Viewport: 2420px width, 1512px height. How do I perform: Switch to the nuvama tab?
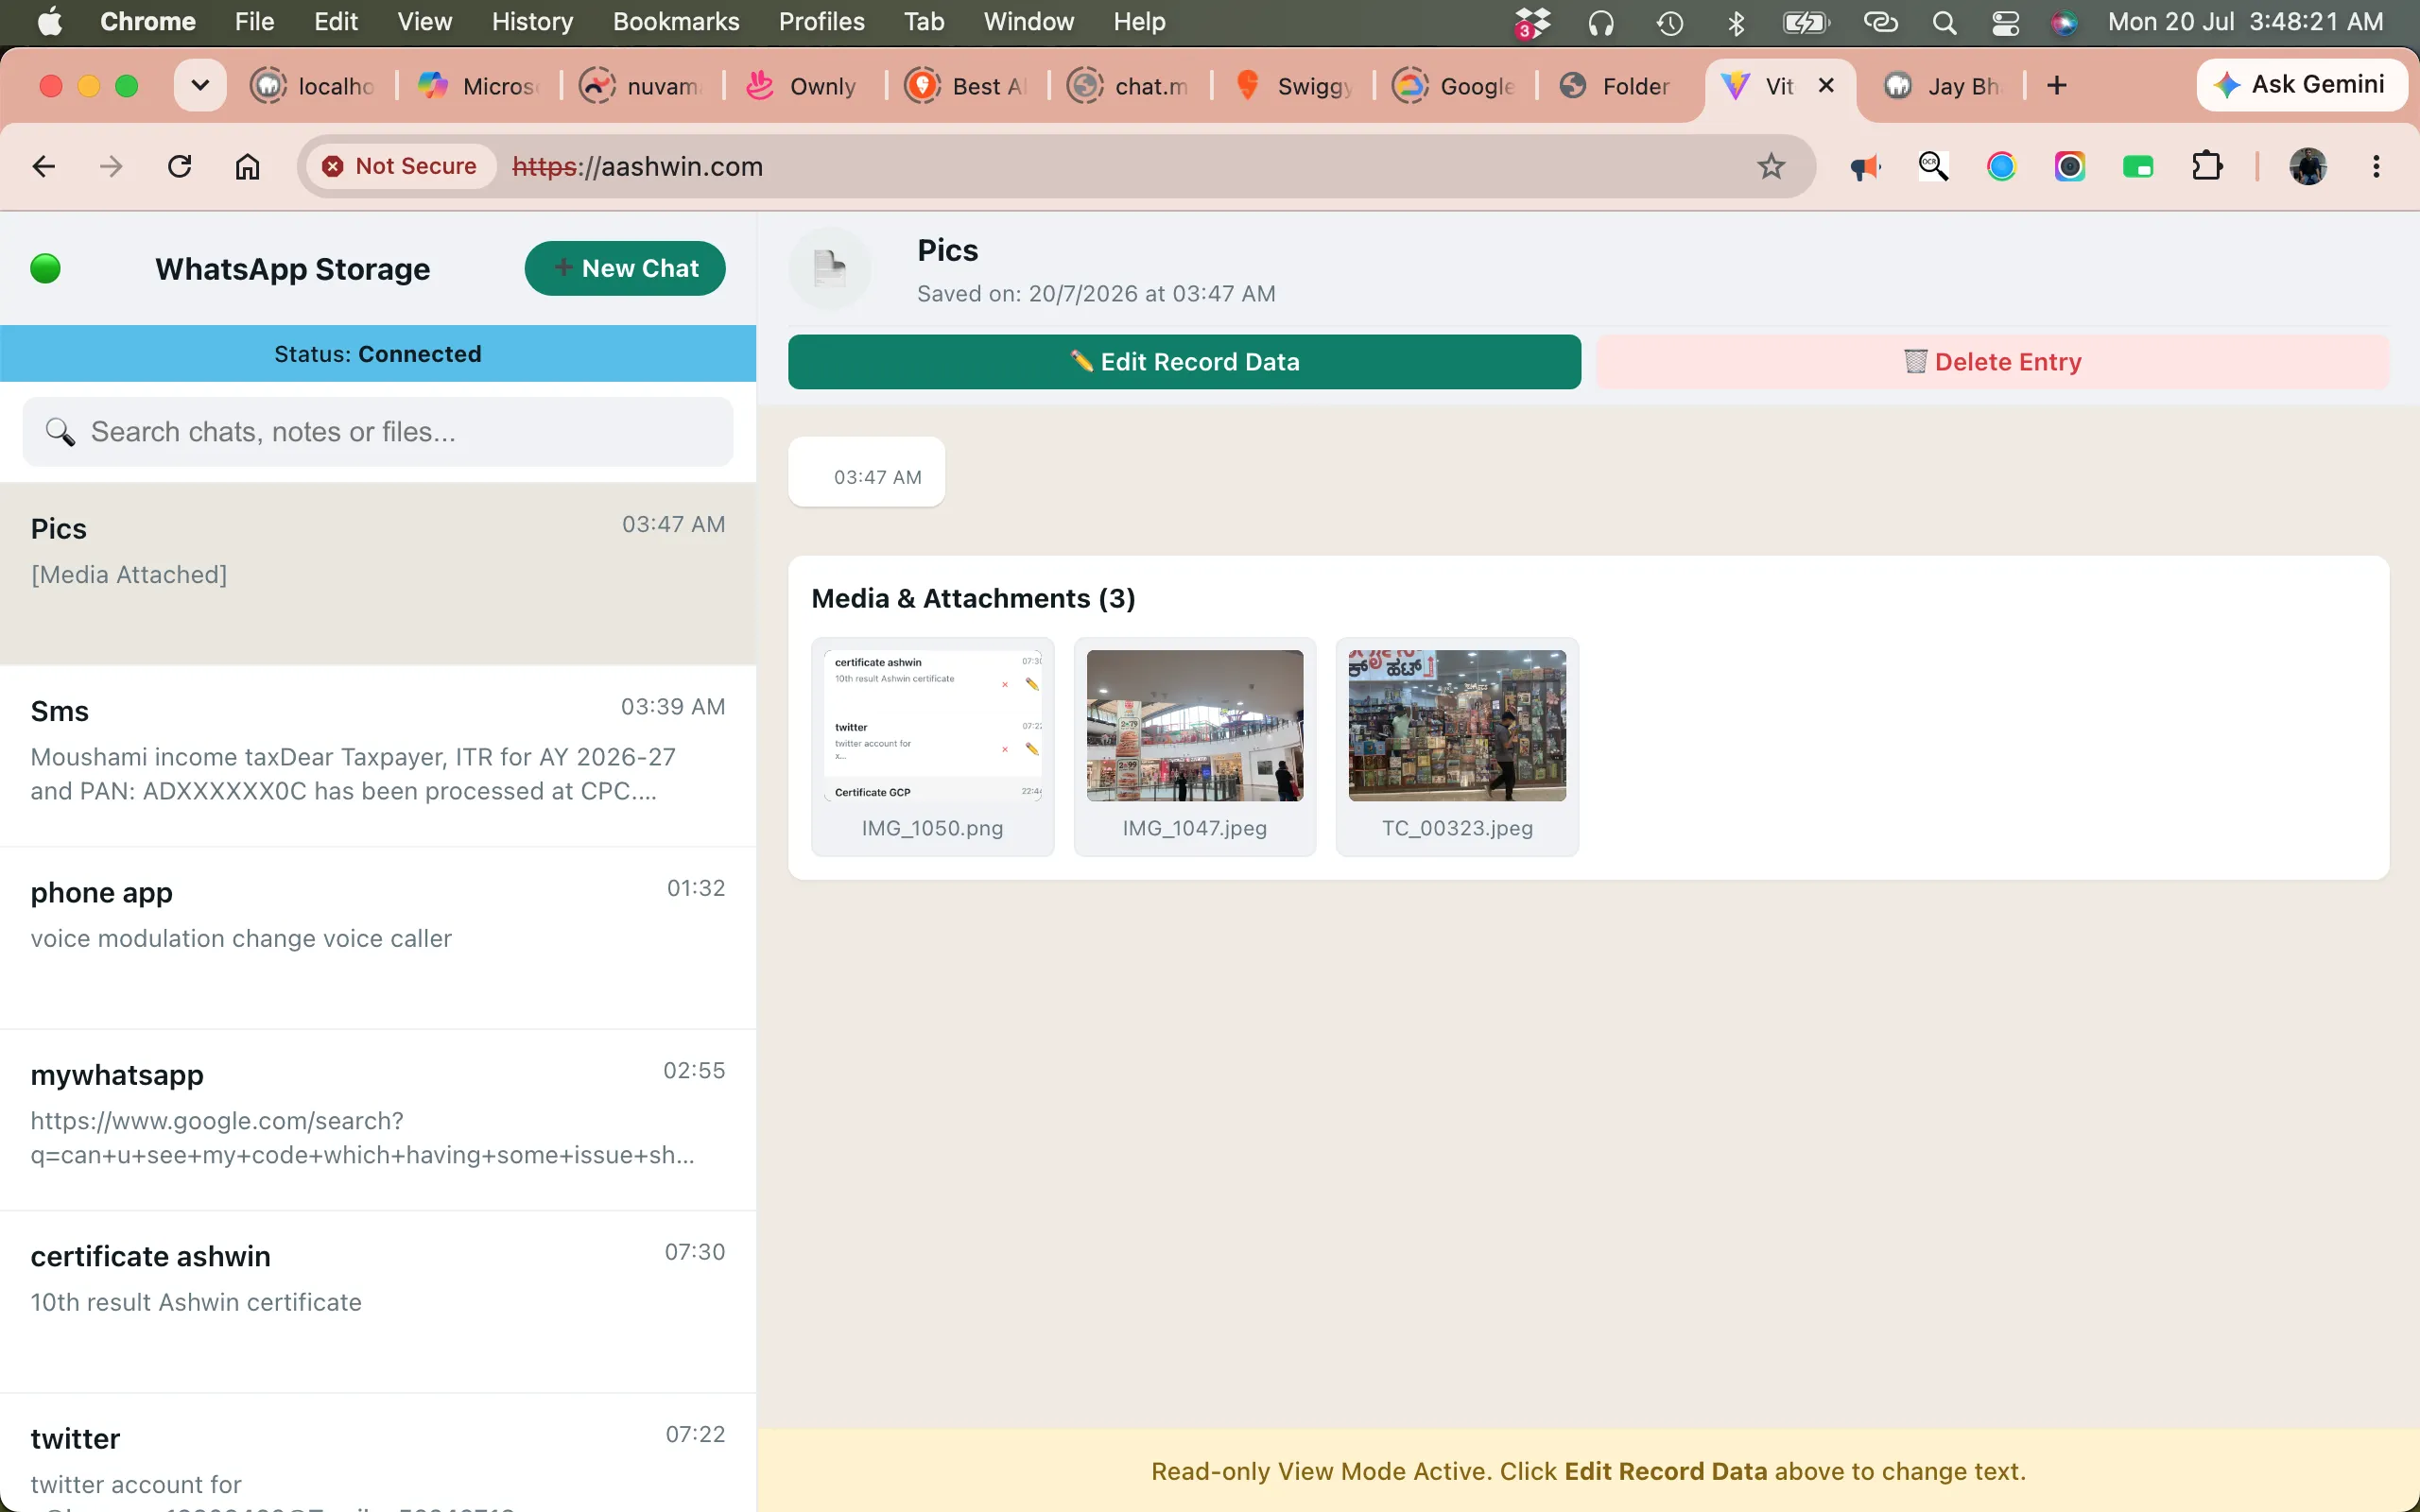point(641,86)
